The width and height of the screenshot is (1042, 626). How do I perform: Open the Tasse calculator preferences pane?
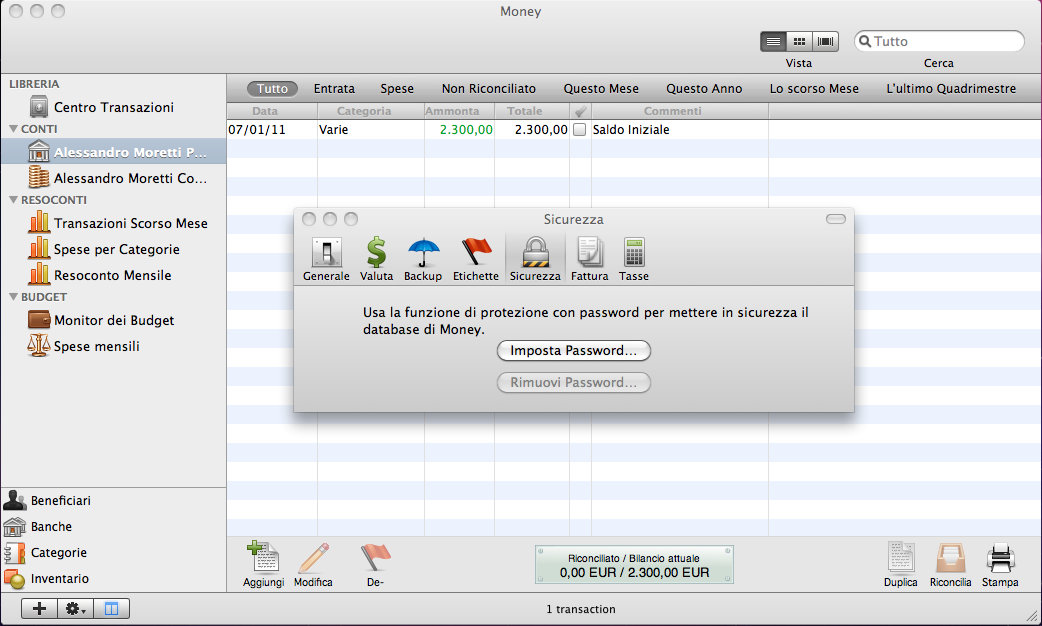tap(634, 259)
